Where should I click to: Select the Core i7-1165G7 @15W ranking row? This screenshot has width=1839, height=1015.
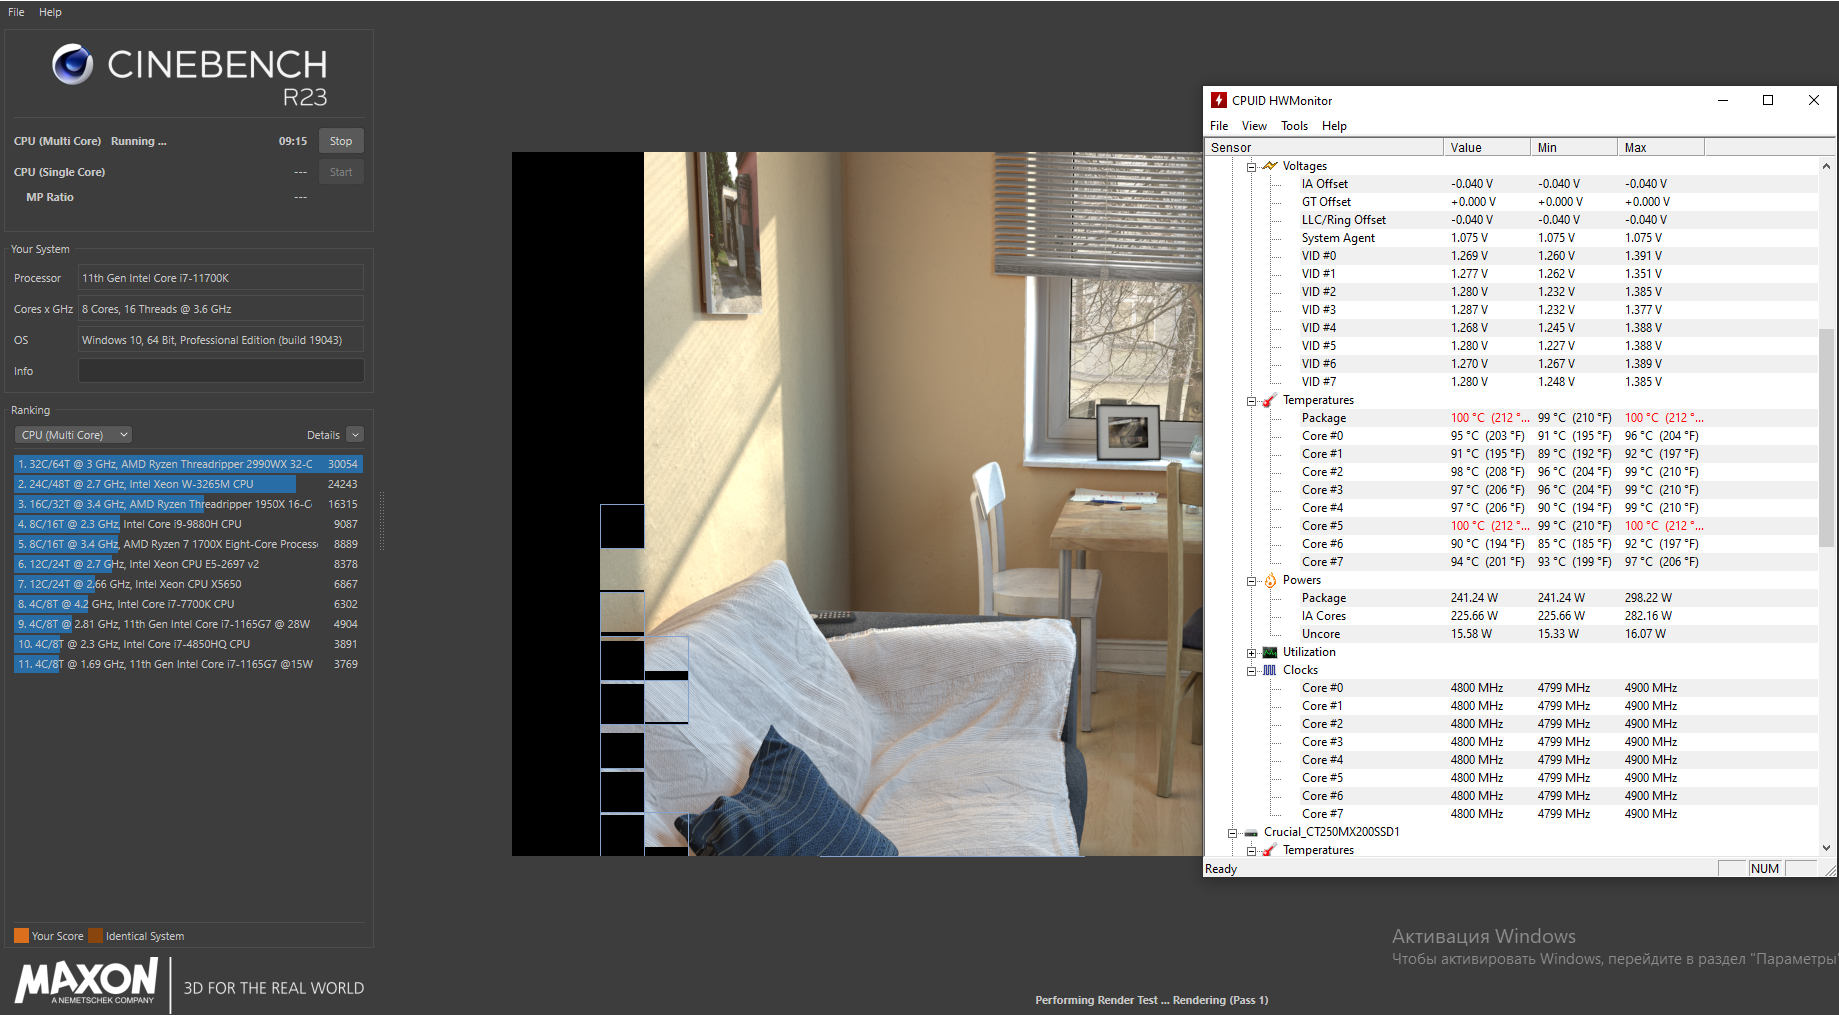[188, 664]
